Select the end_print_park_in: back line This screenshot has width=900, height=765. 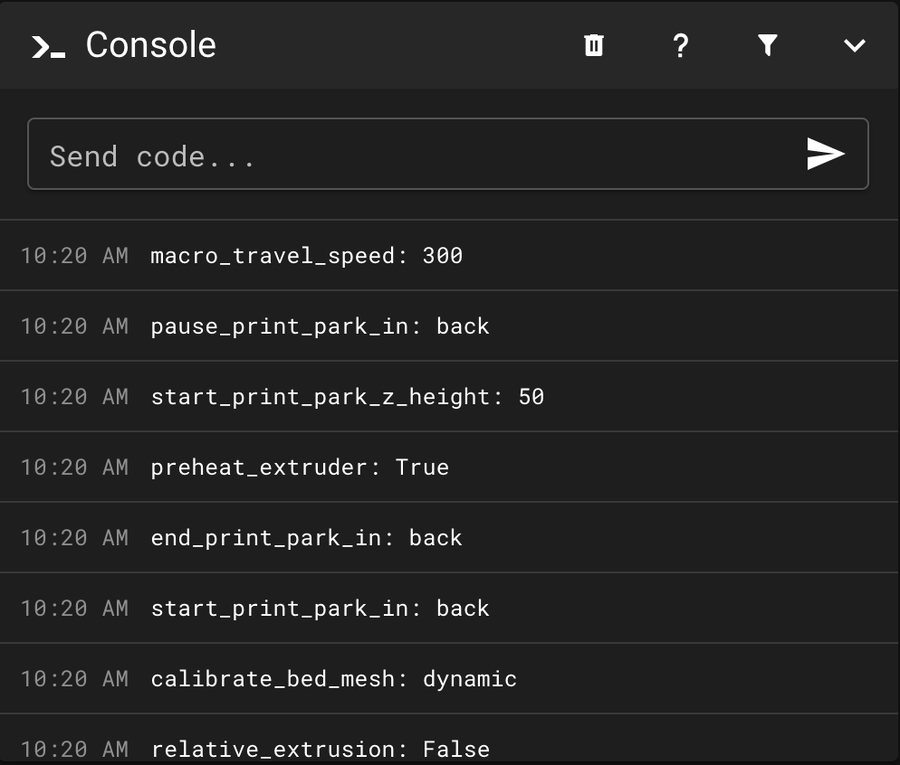(x=306, y=538)
